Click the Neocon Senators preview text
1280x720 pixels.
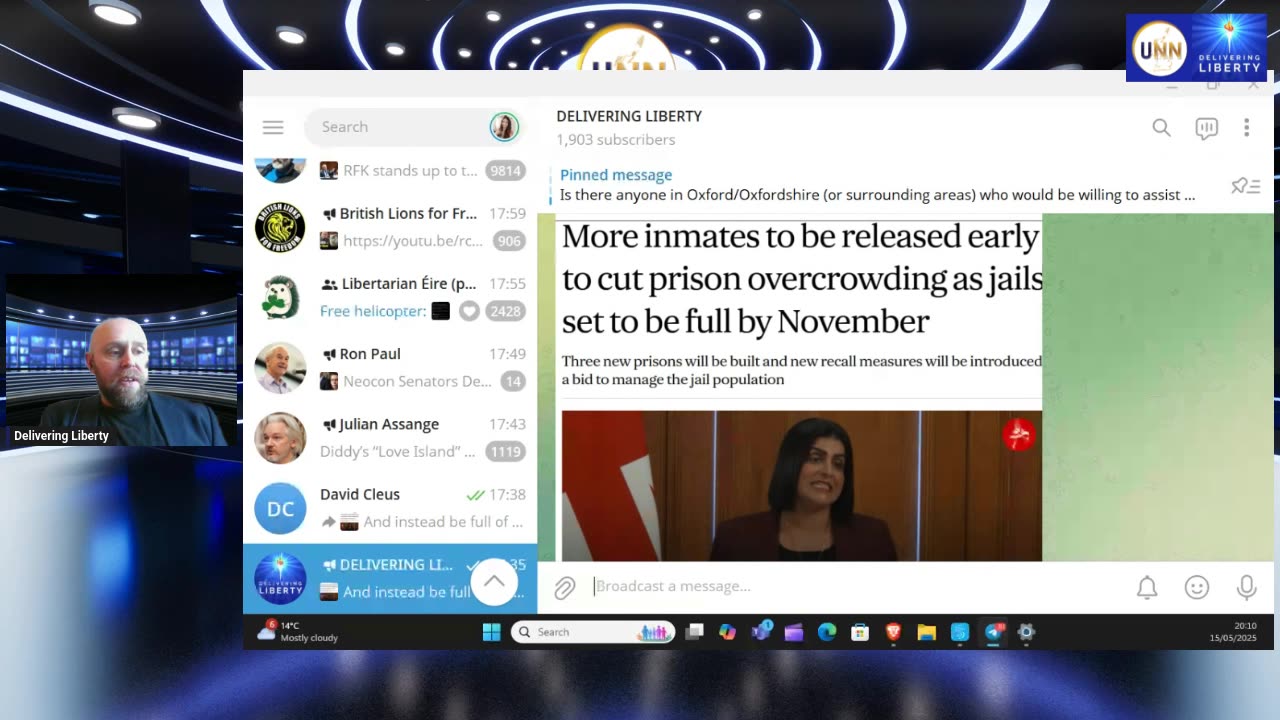(x=417, y=381)
